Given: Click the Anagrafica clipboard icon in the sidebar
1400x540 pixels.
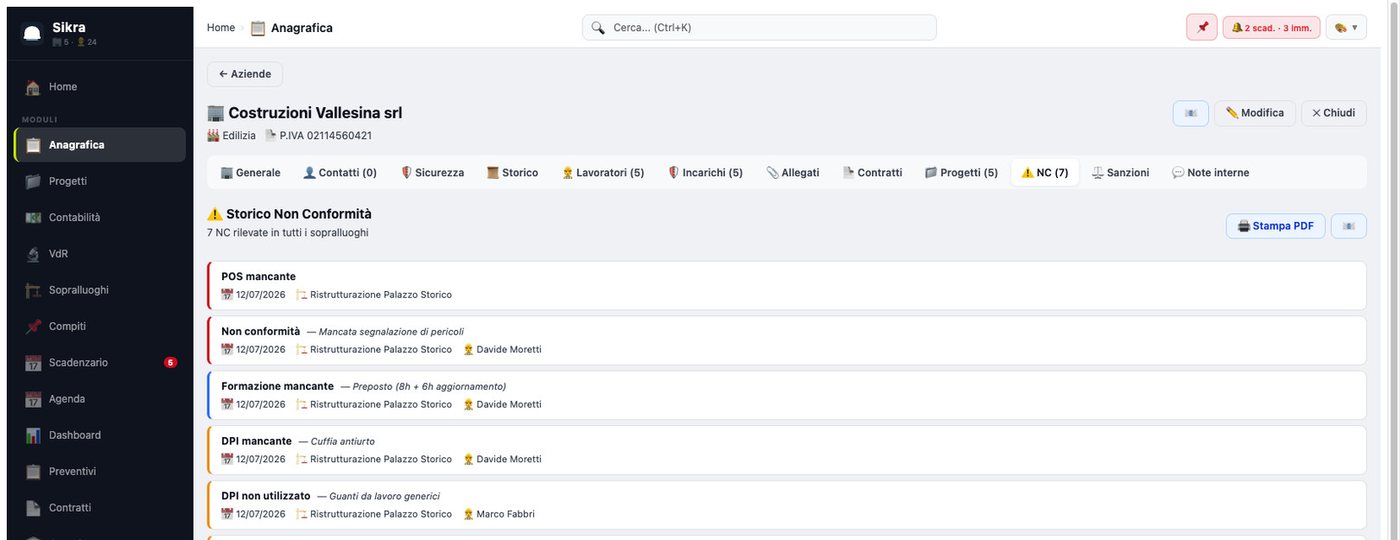Looking at the screenshot, I should tap(33, 145).
